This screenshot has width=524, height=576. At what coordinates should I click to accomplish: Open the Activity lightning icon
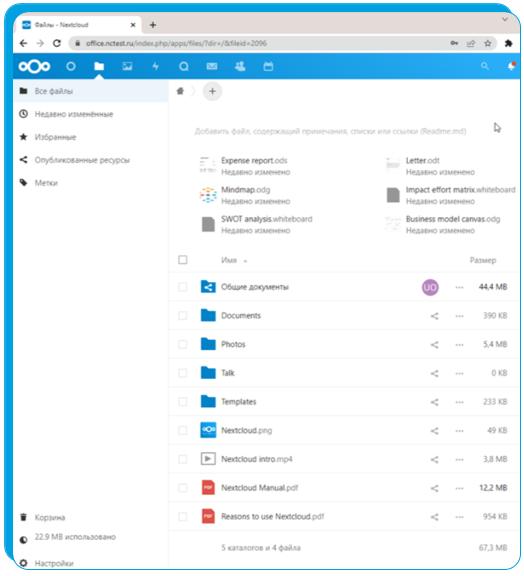(155, 66)
